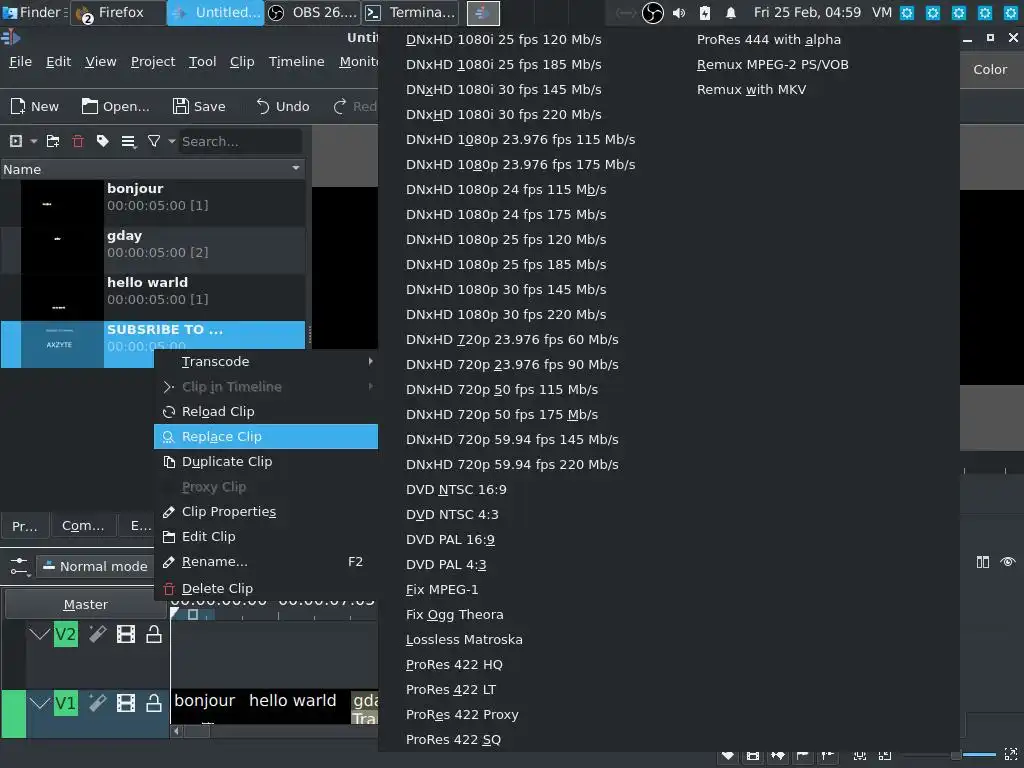The image size is (1024, 768).
Task: Select Replace Clip in context menu
Action: click(x=266, y=436)
